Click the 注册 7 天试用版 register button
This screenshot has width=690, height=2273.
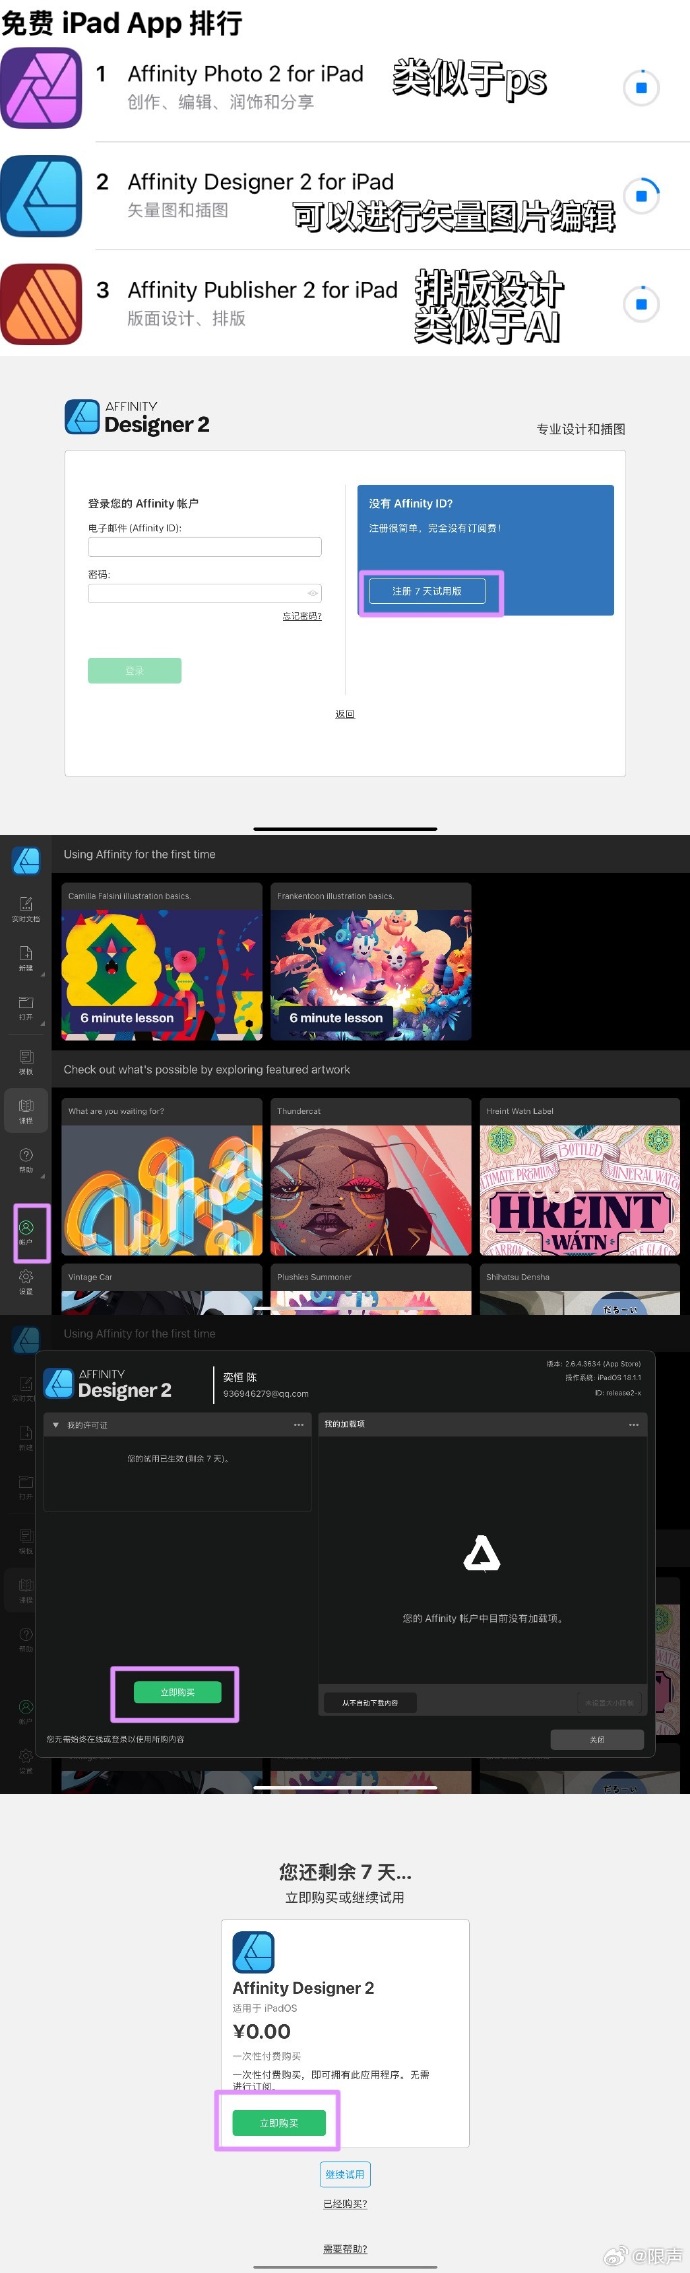click(427, 591)
